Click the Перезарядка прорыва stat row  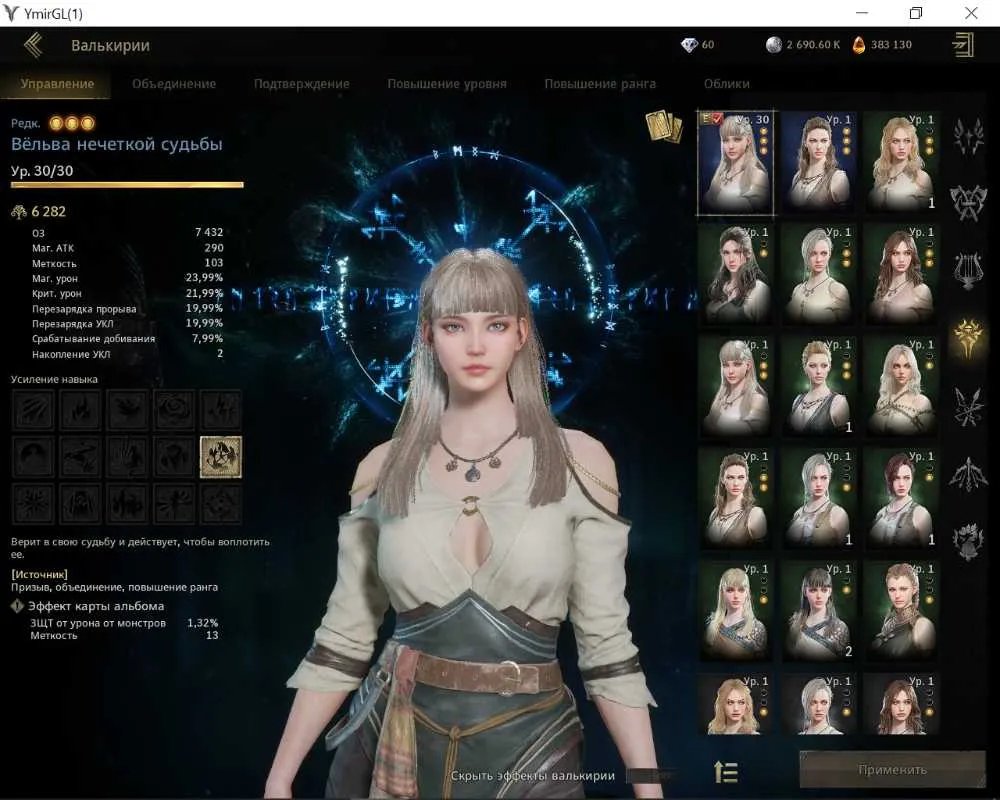tap(128, 309)
